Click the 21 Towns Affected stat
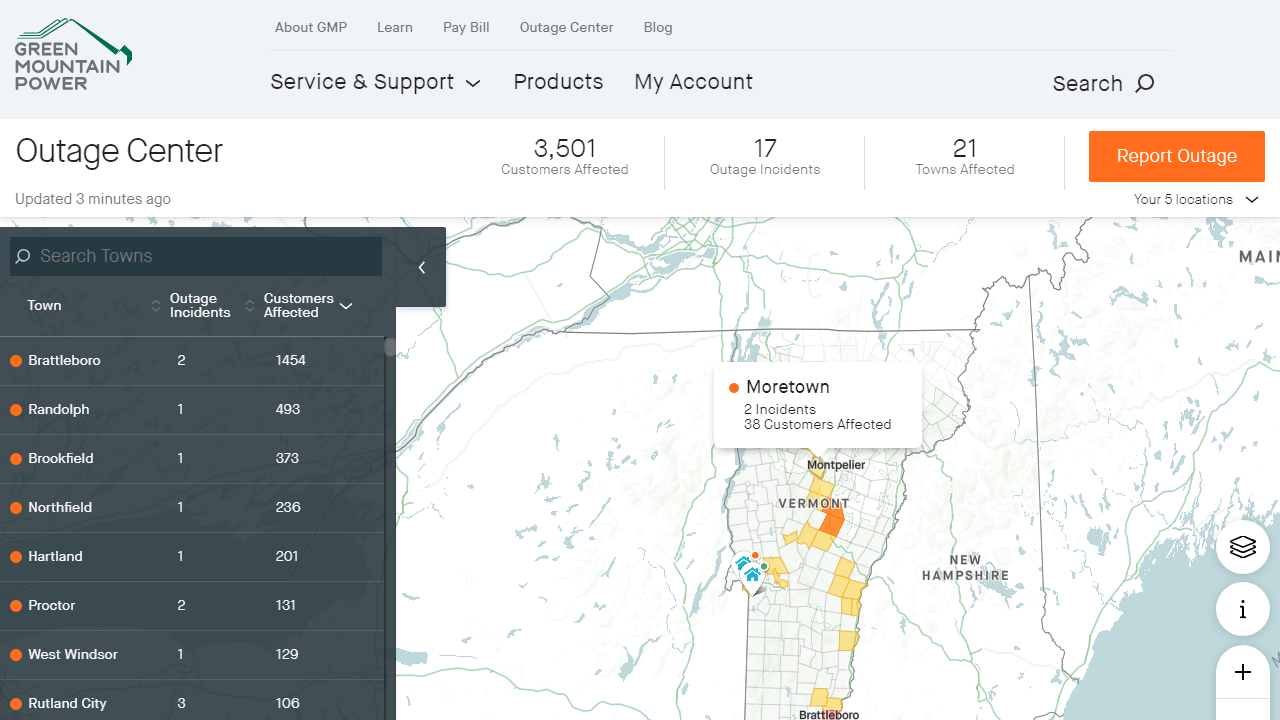Viewport: 1280px width, 720px height. click(965, 156)
